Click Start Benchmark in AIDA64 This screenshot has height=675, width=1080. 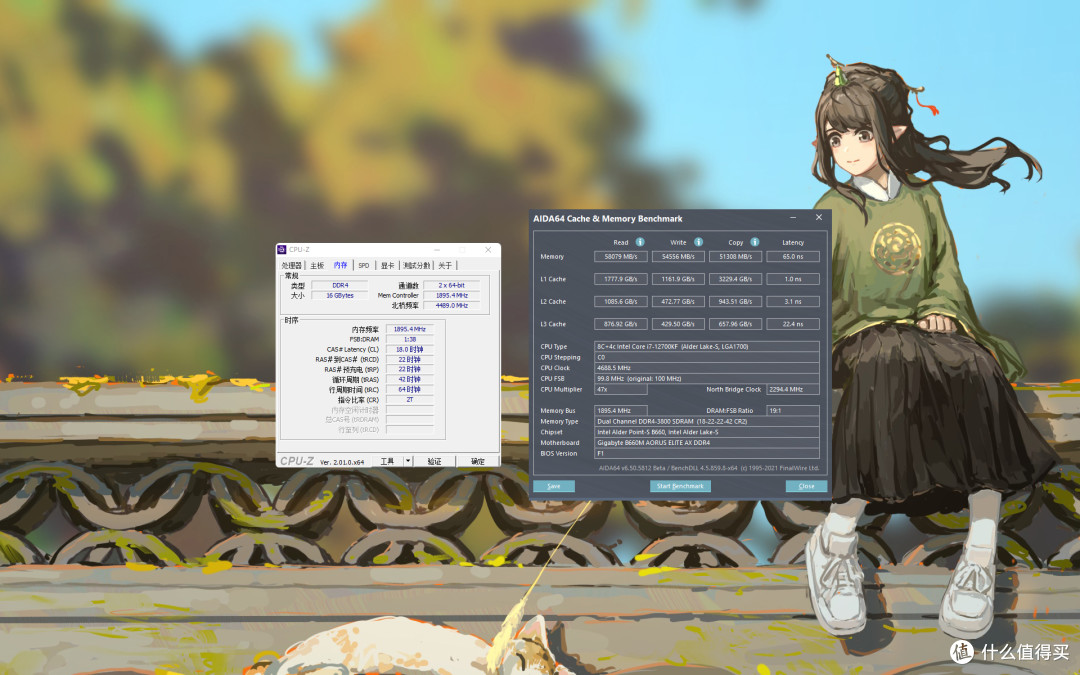[x=680, y=486]
